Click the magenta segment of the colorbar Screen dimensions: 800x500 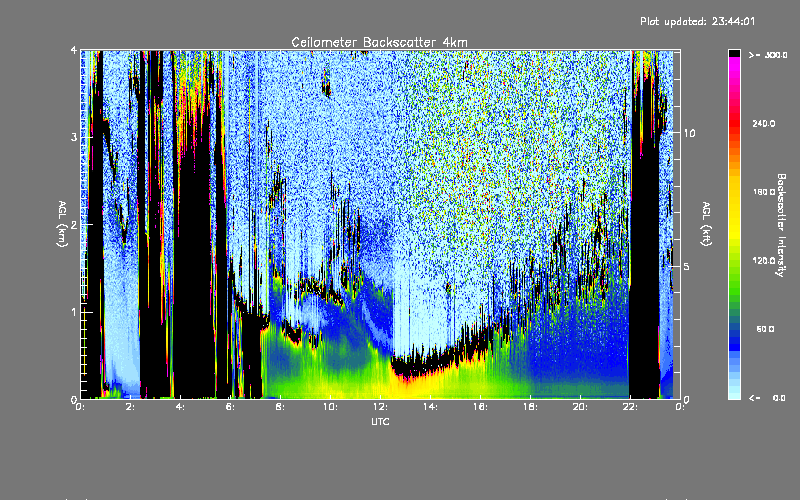point(734,63)
